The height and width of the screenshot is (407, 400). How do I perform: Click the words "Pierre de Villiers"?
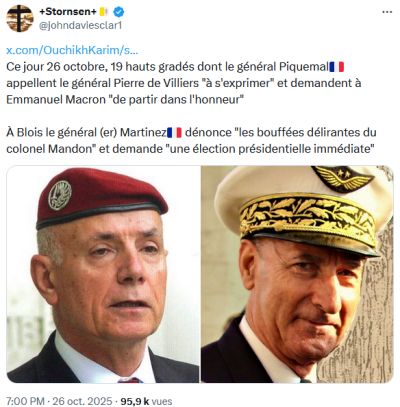pos(156,83)
